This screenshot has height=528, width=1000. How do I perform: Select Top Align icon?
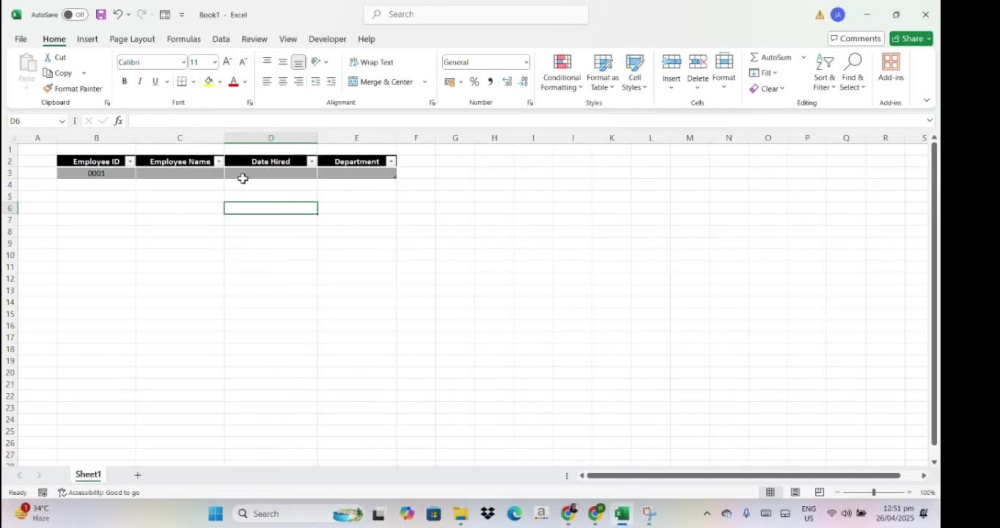click(267, 62)
